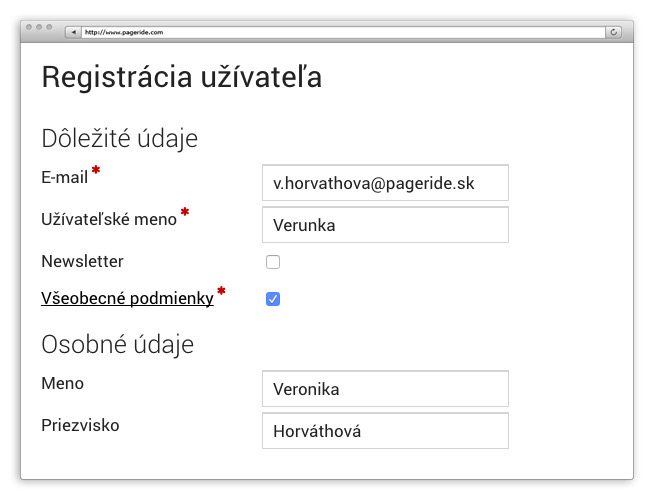
Task: Click the browser back arrow button
Action: 73,32
